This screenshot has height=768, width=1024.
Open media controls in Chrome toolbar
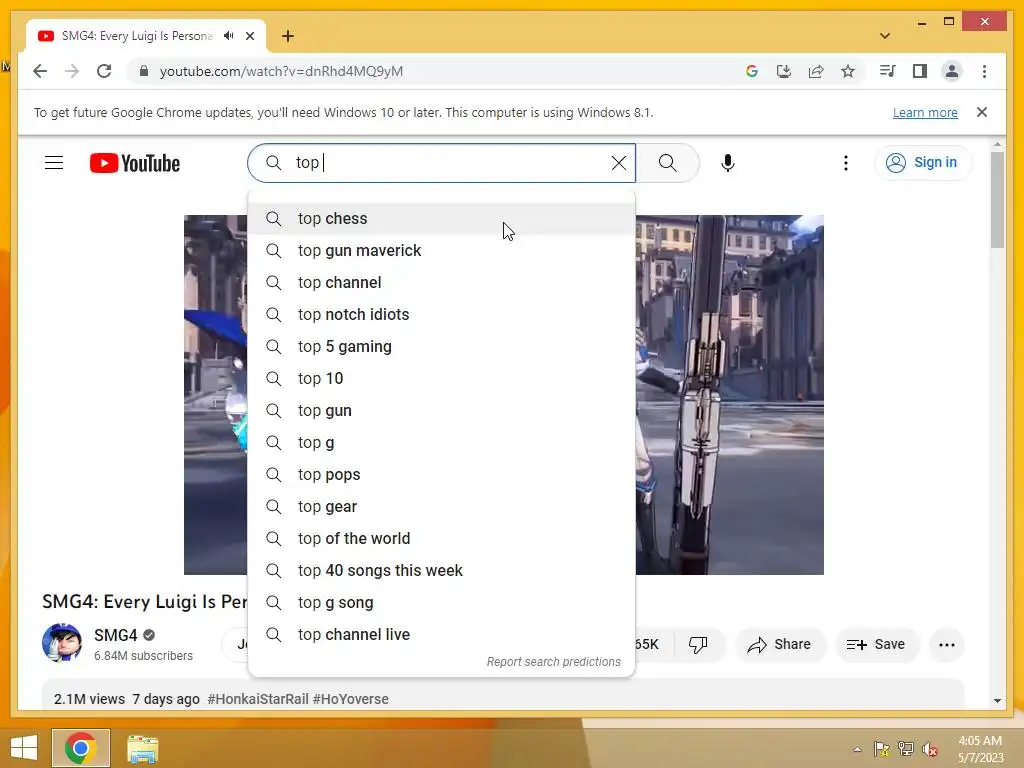[887, 71]
